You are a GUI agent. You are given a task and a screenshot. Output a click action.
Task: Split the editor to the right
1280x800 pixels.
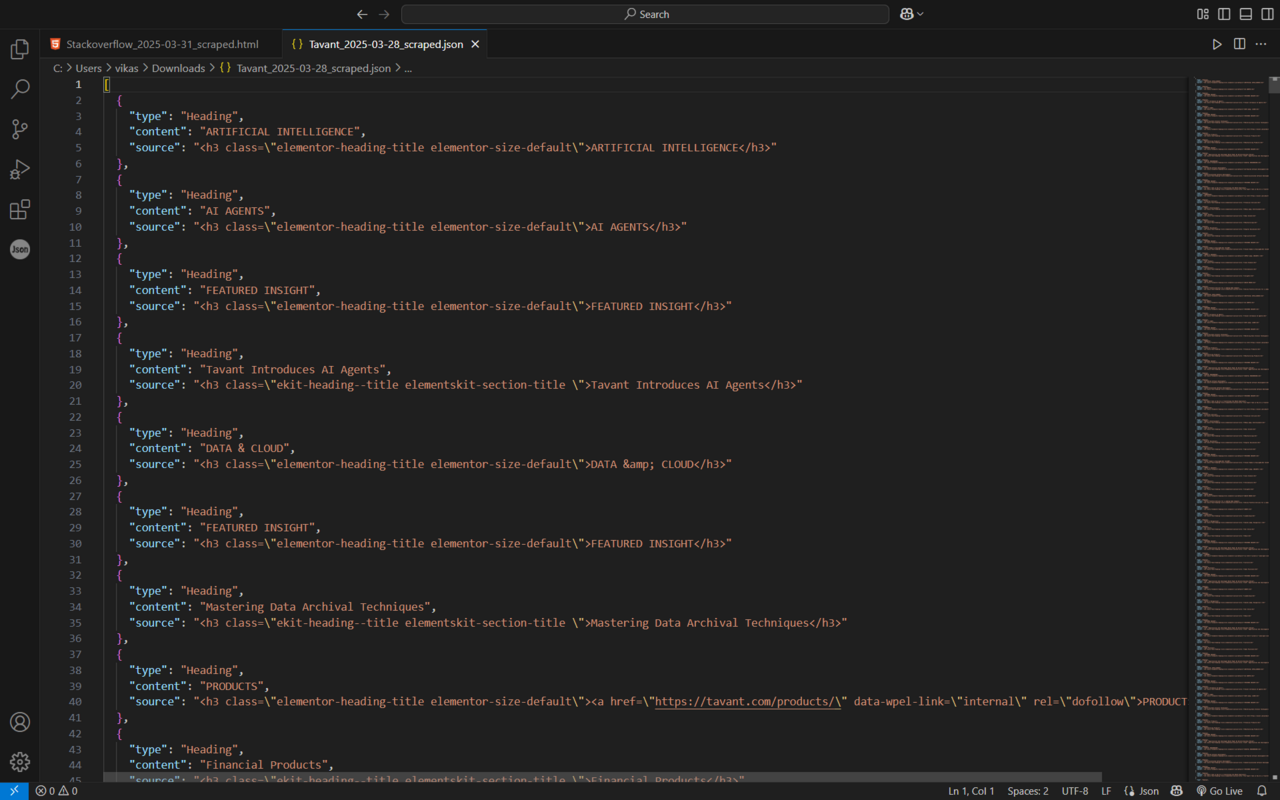point(1239,44)
